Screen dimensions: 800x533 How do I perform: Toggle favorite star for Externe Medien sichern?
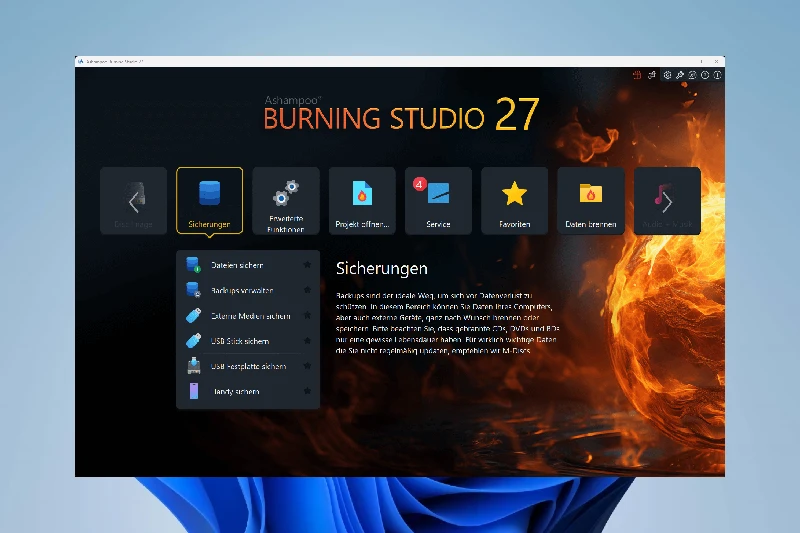pyautogui.click(x=307, y=315)
